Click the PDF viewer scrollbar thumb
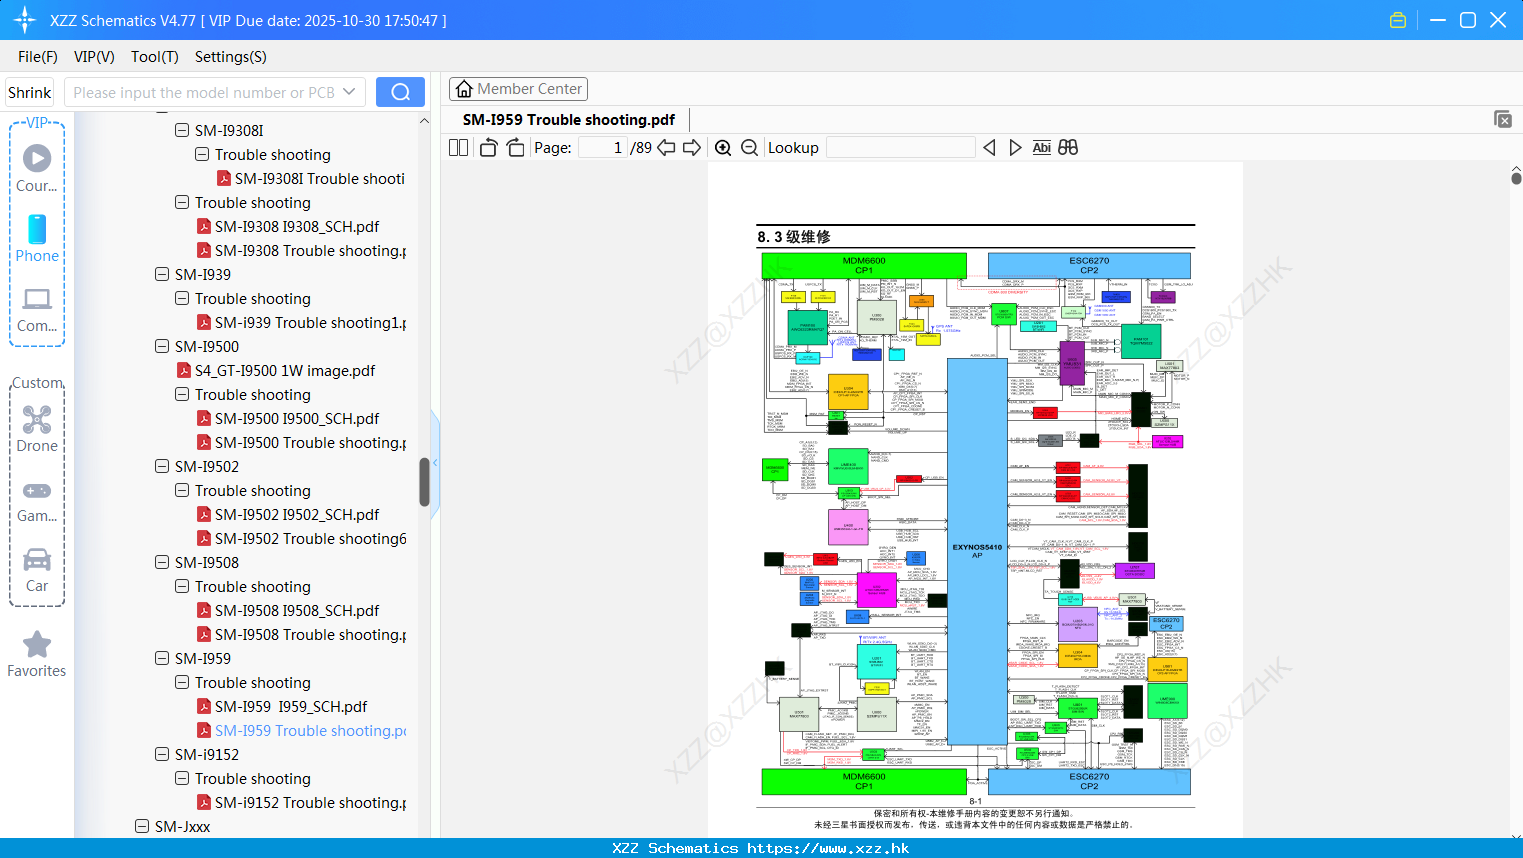This screenshot has width=1523, height=858. click(1516, 178)
